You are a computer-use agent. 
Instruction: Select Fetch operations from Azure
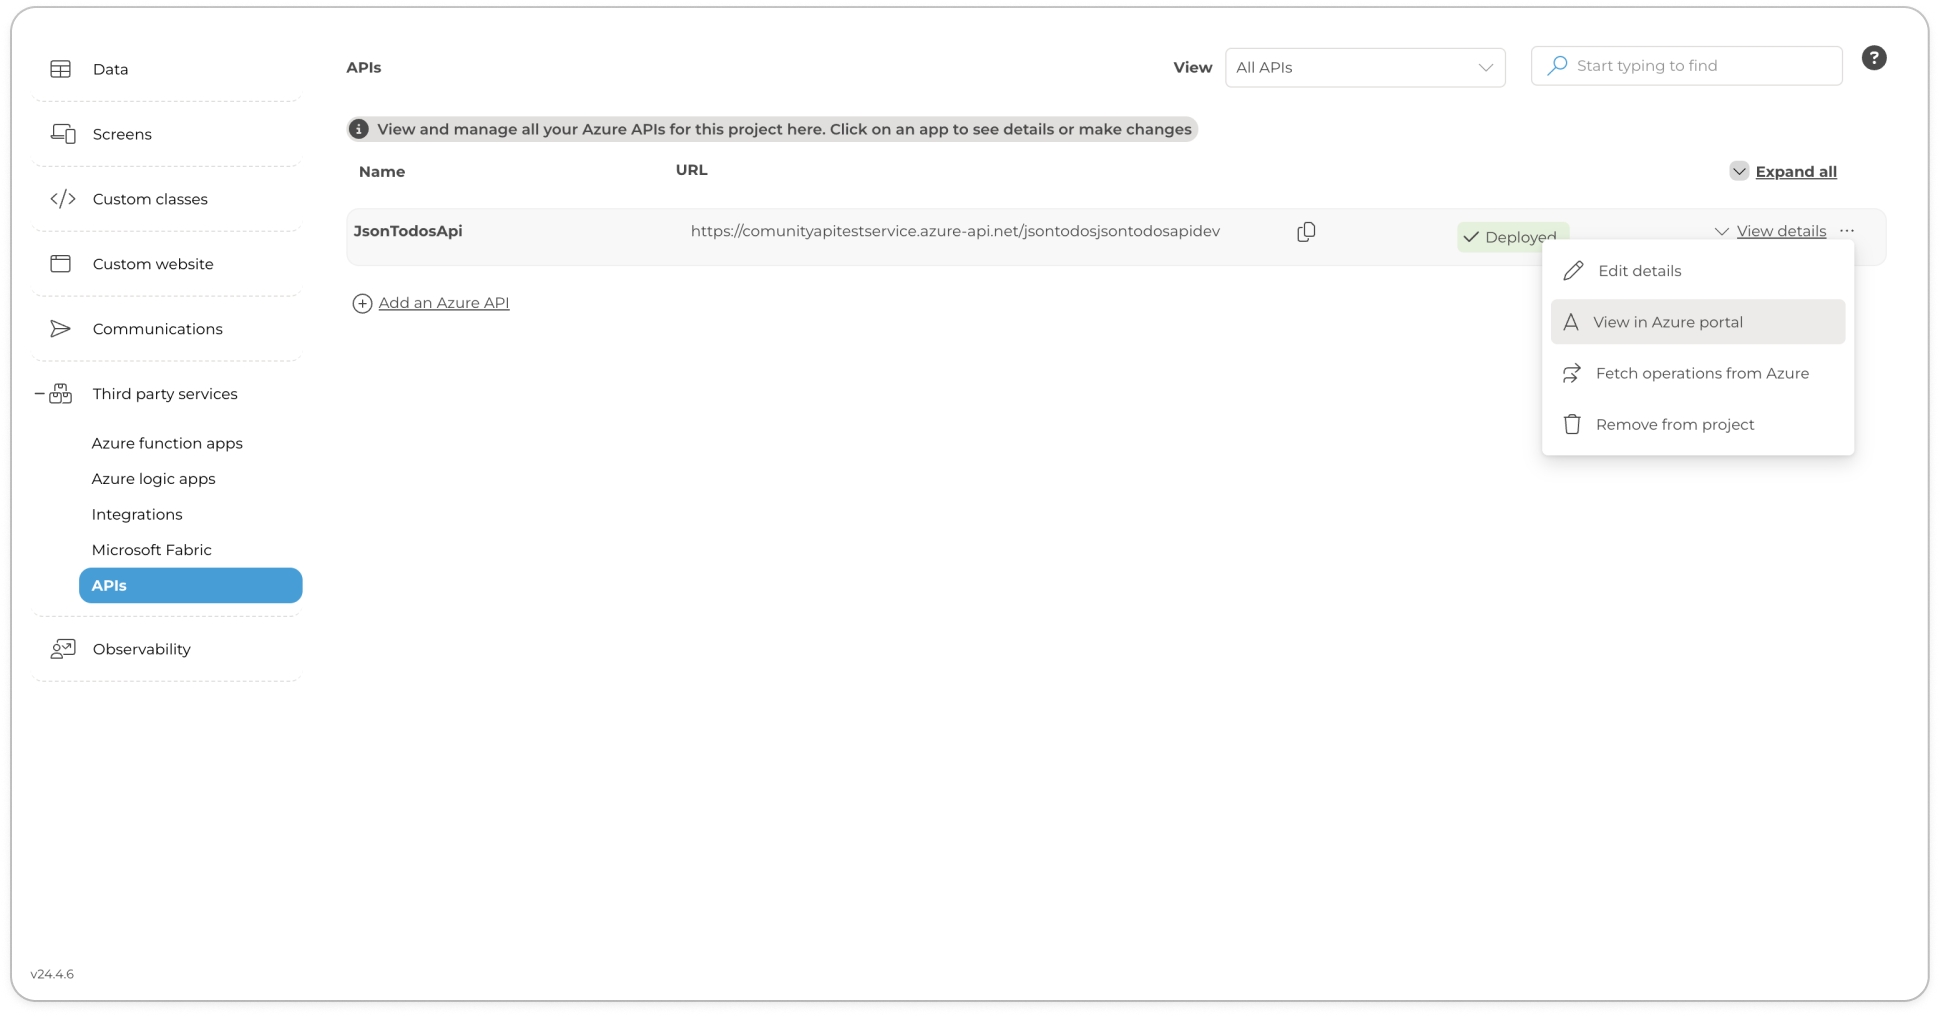pyautogui.click(x=1701, y=373)
